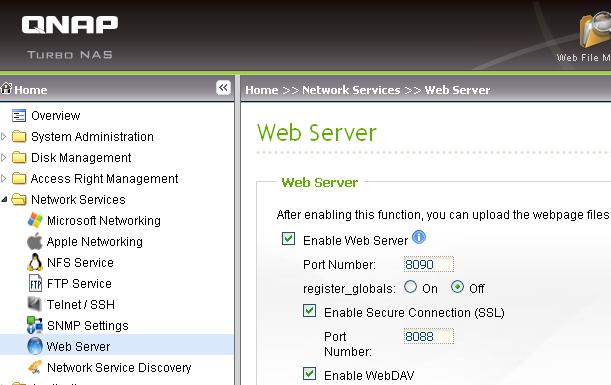This screenshot has width=611, height=385.
Task: Click the Access Right Management folder icon
Action: click(x=19, y=179)
